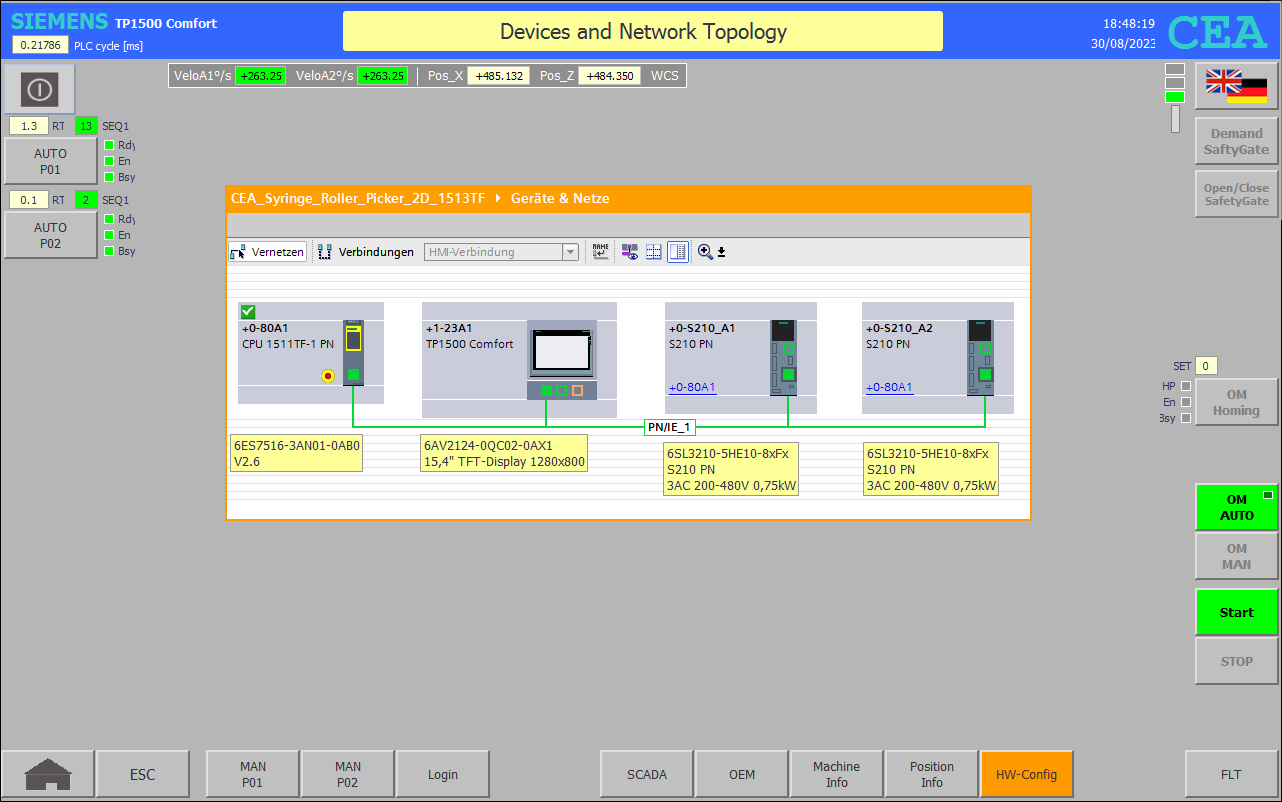
Task: Click the green SEQ1 step 2 indicator
Action: coord(86,200)
